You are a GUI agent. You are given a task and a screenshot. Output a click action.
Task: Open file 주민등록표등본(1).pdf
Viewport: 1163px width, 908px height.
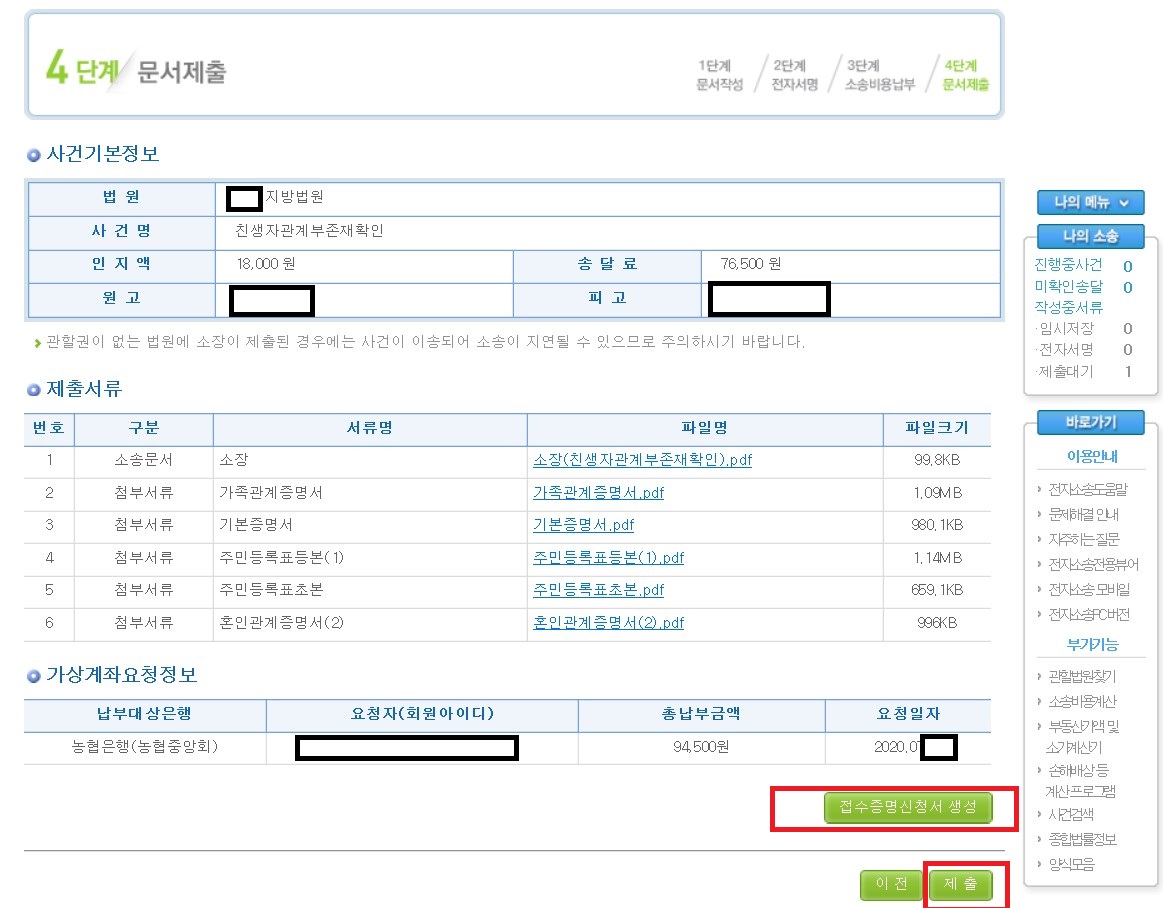[608, 558]
